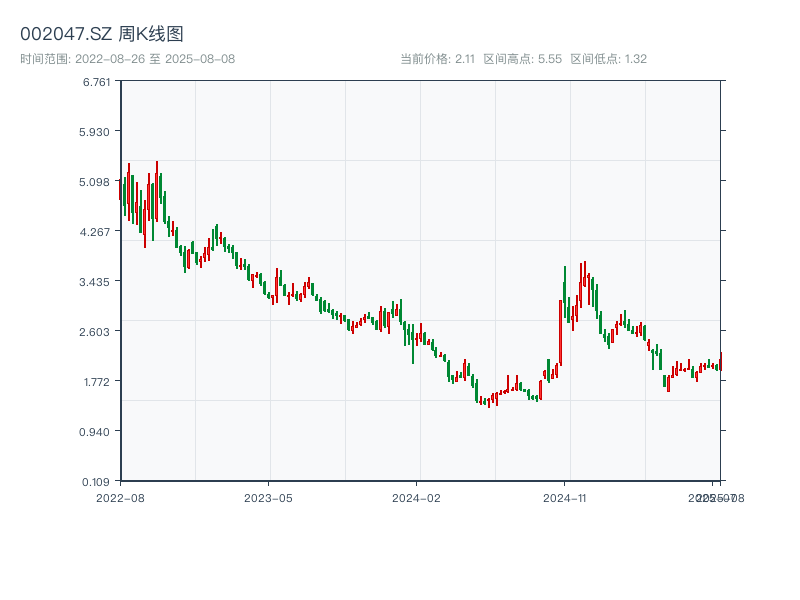Select the 2022-08 x-axis date label
This screenshot has height=600, width=800.
point(120,497)
